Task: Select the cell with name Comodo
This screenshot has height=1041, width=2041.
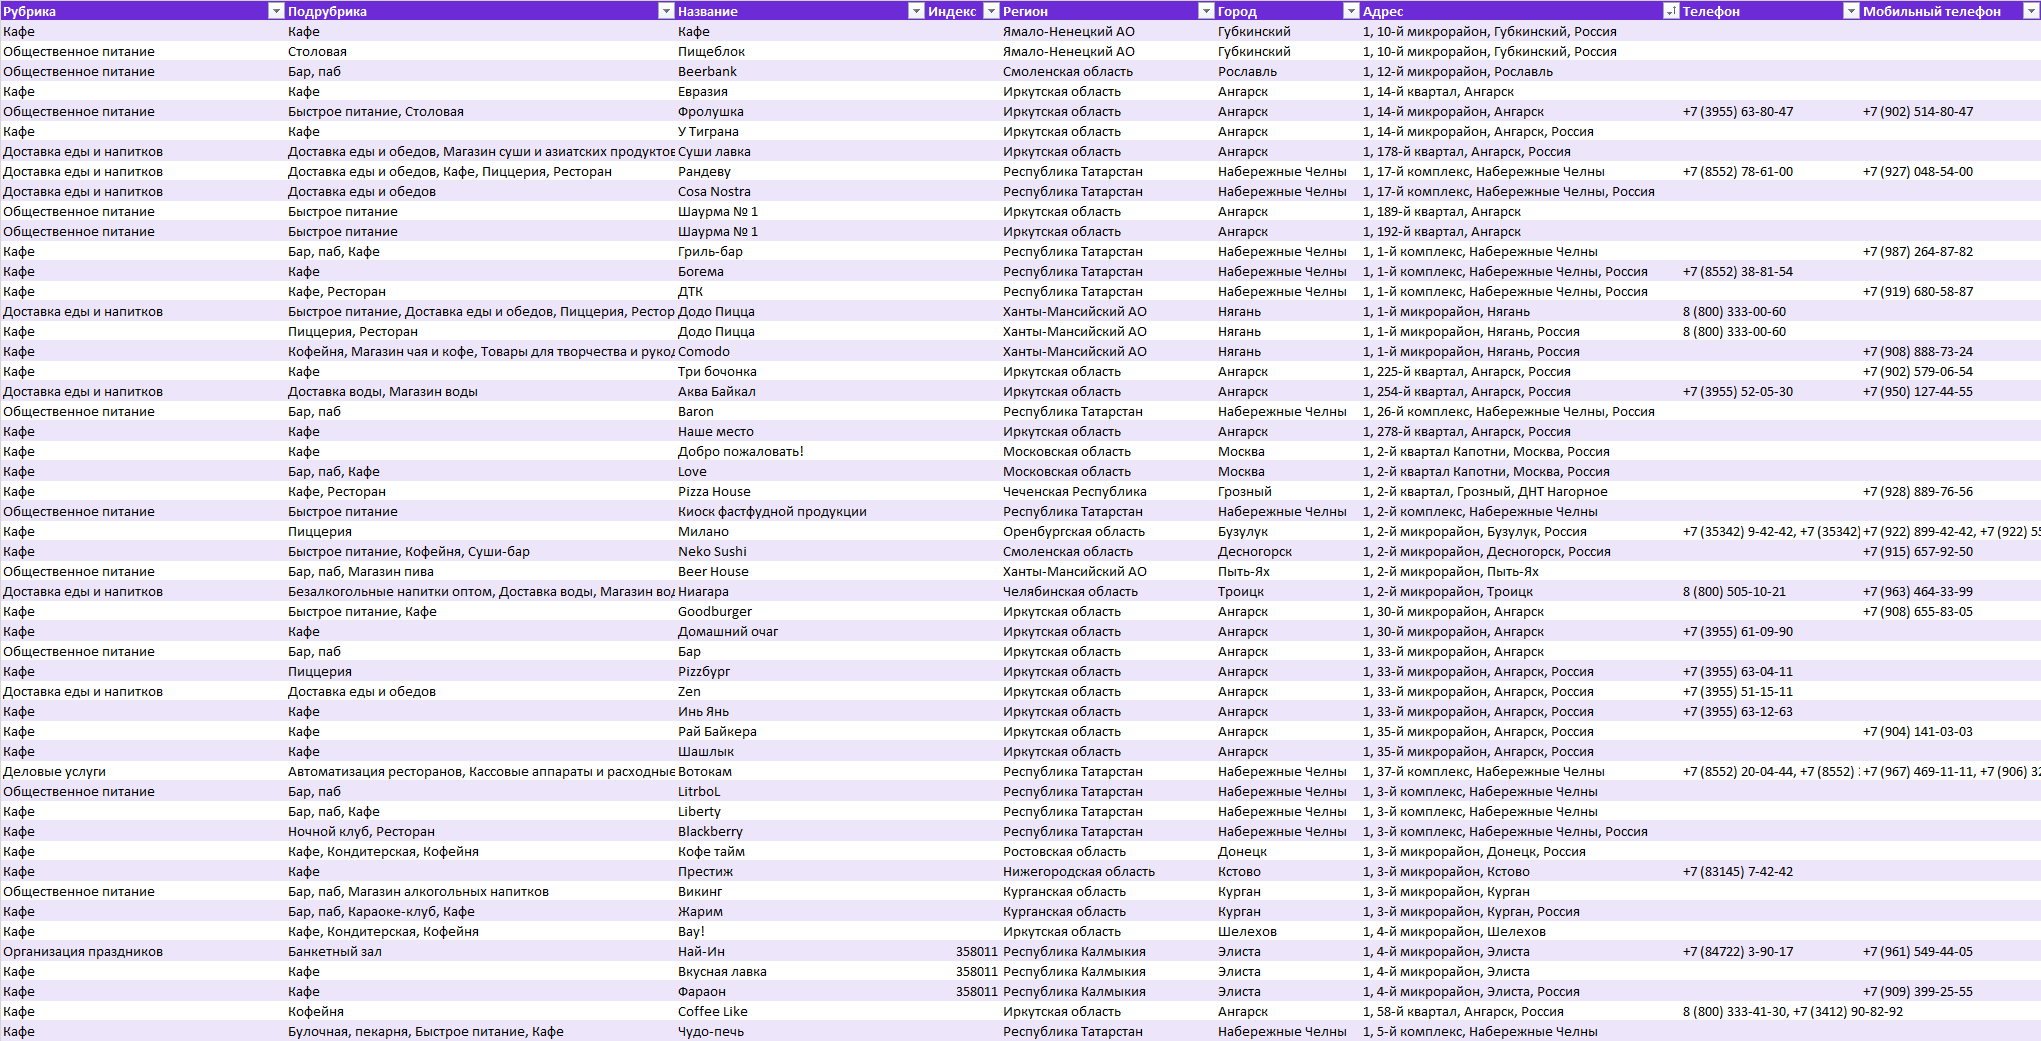Action: tap(800, 351)
